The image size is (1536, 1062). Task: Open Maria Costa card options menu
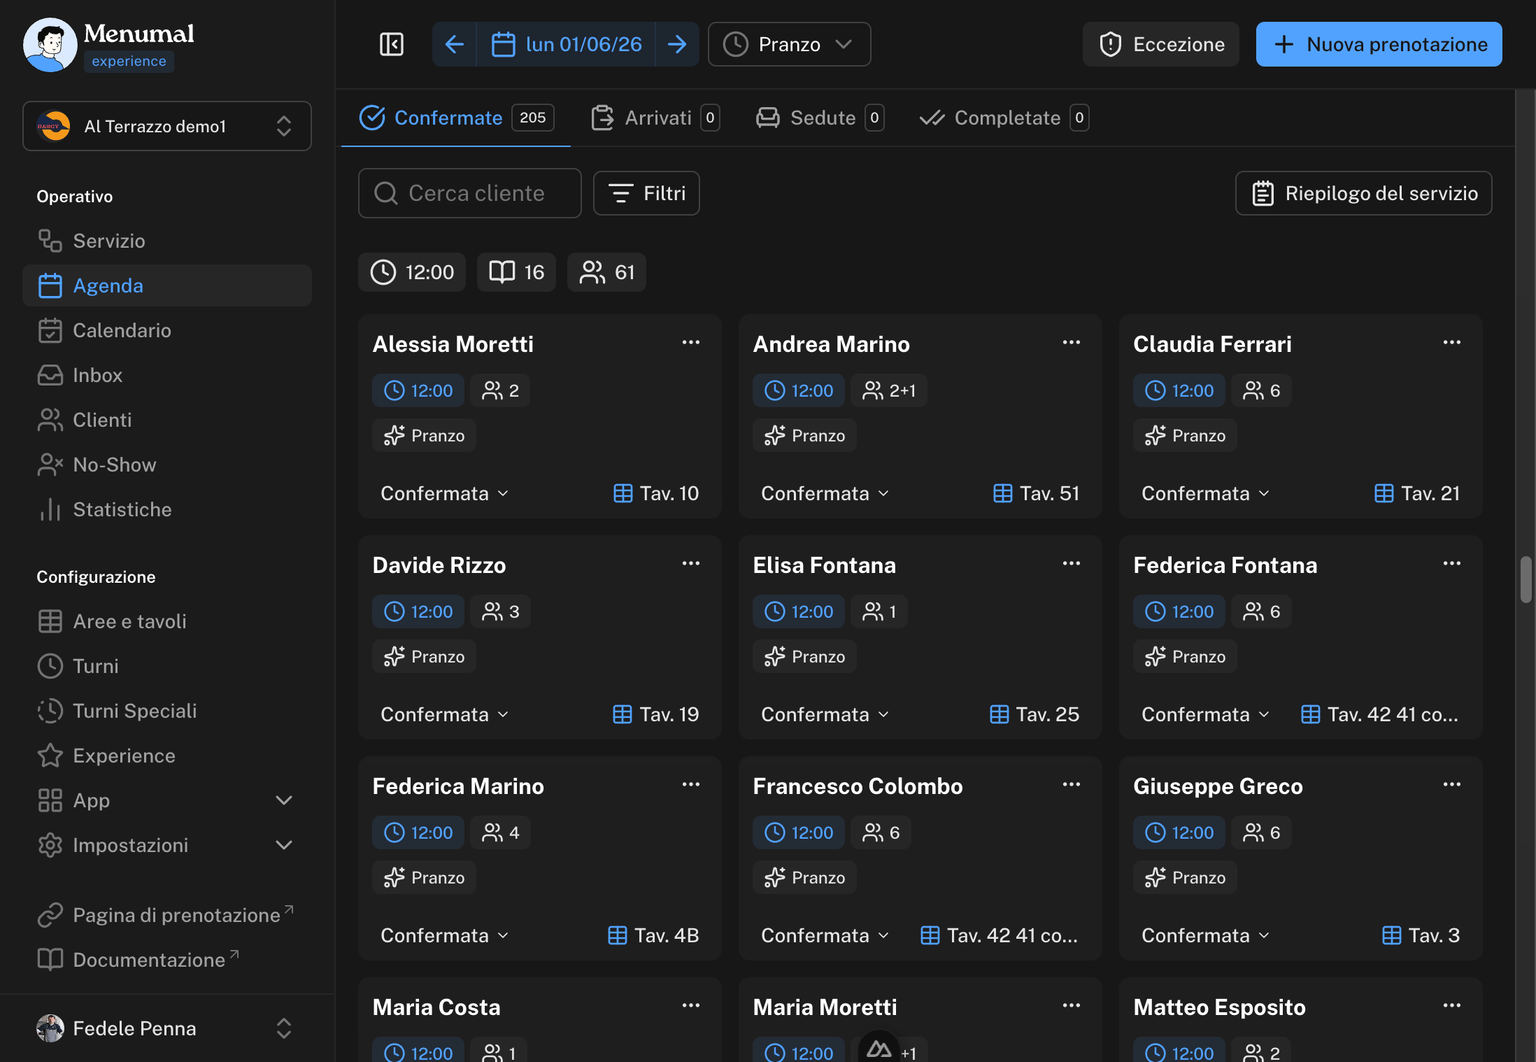(x=691, y=1005)
